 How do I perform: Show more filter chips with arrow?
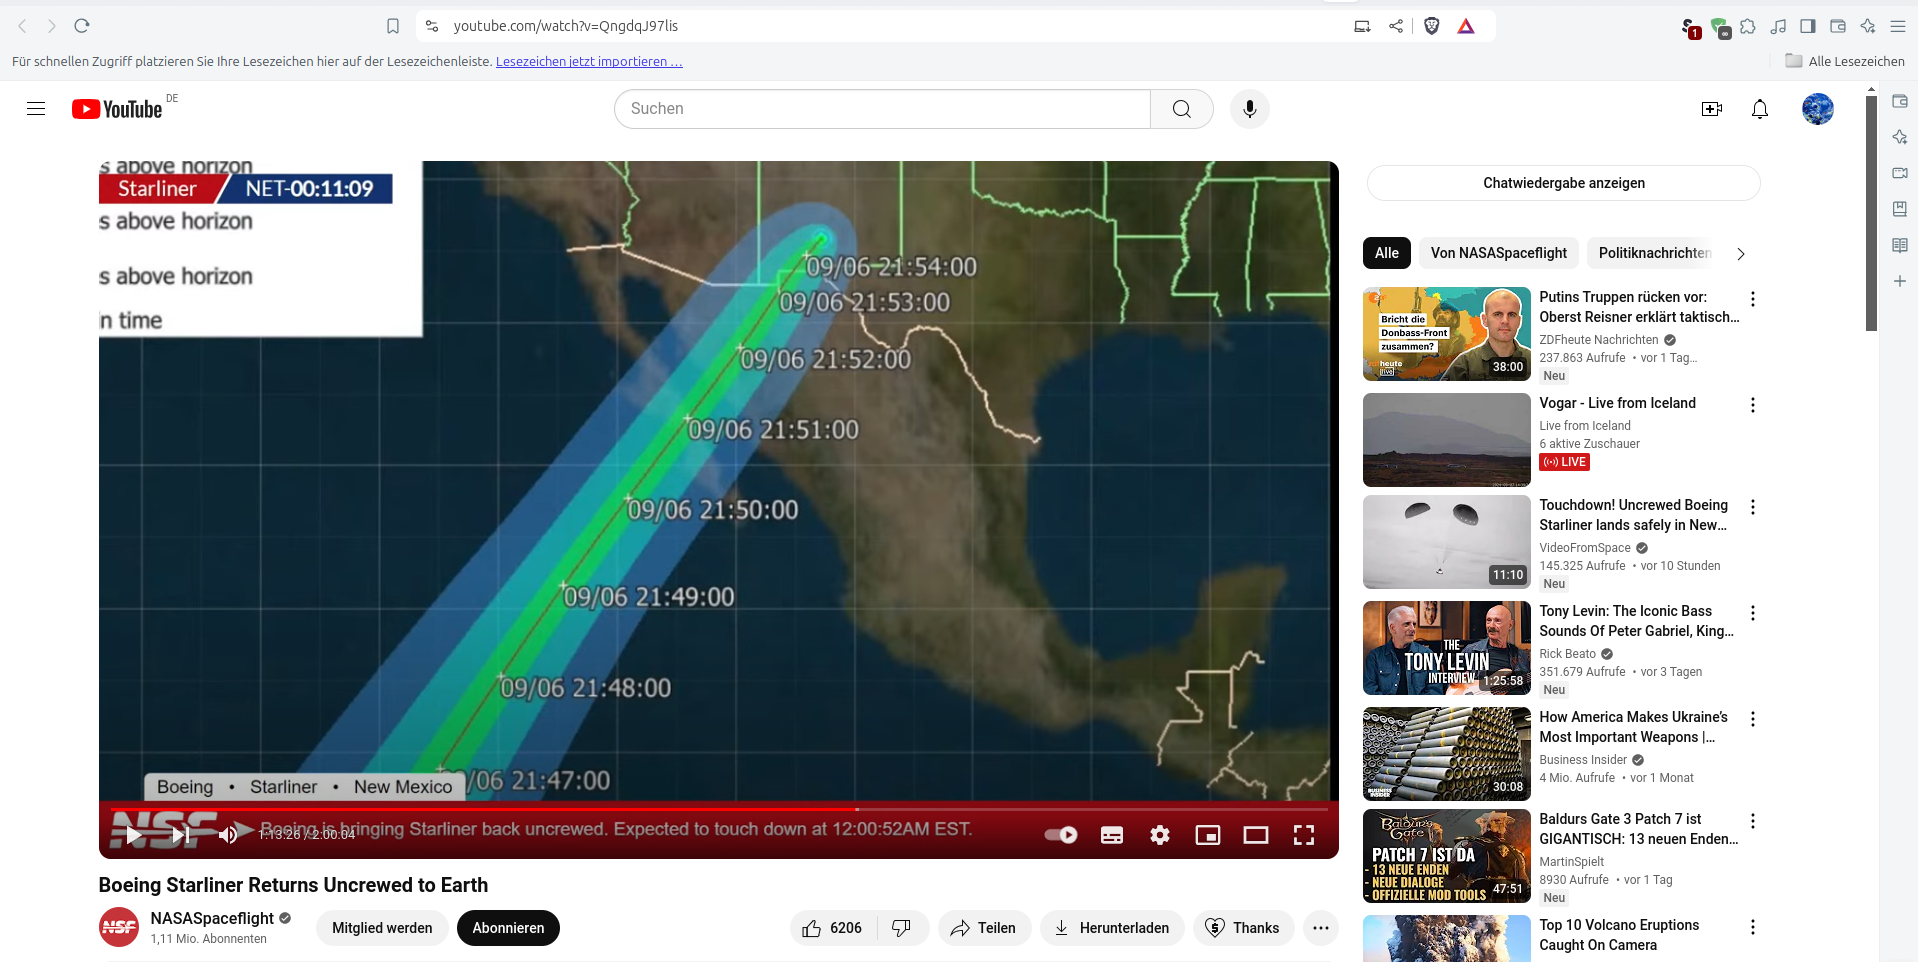[1741, 254]
